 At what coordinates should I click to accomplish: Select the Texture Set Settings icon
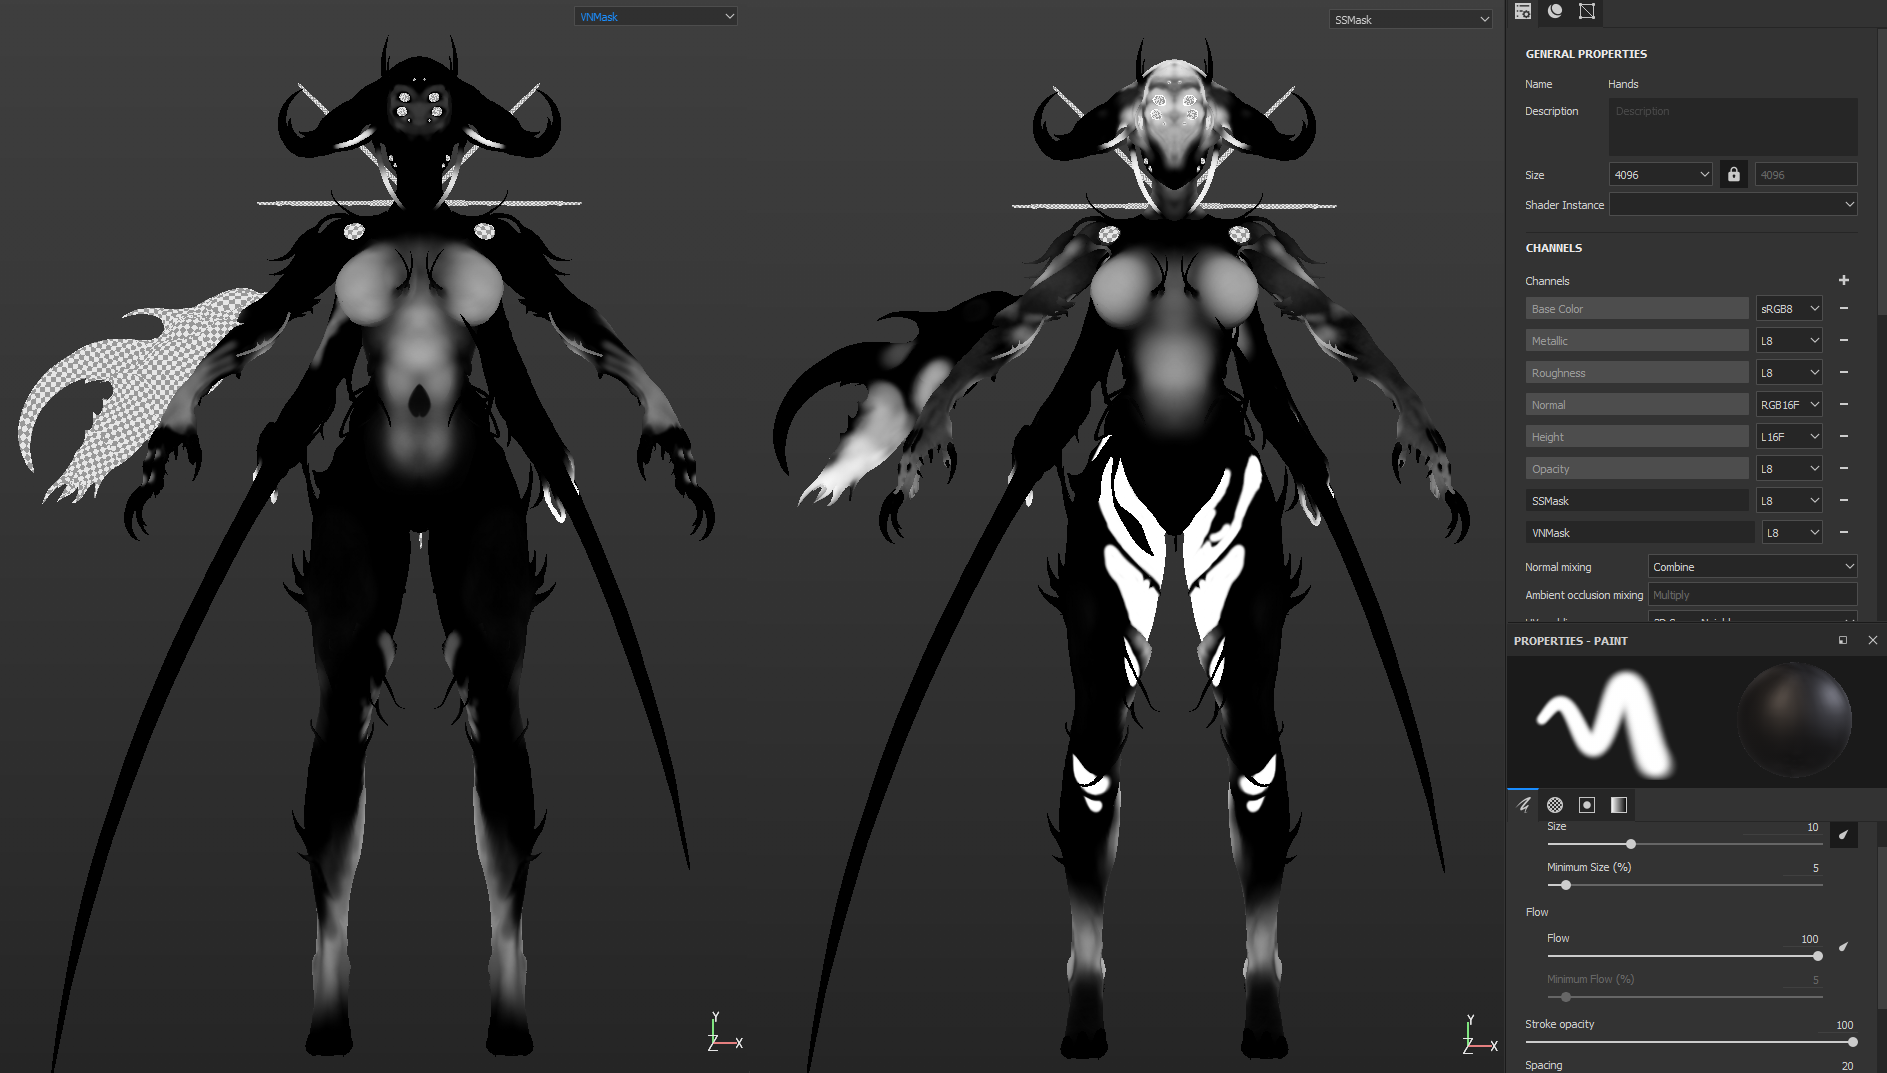(x=1523, y=11)
